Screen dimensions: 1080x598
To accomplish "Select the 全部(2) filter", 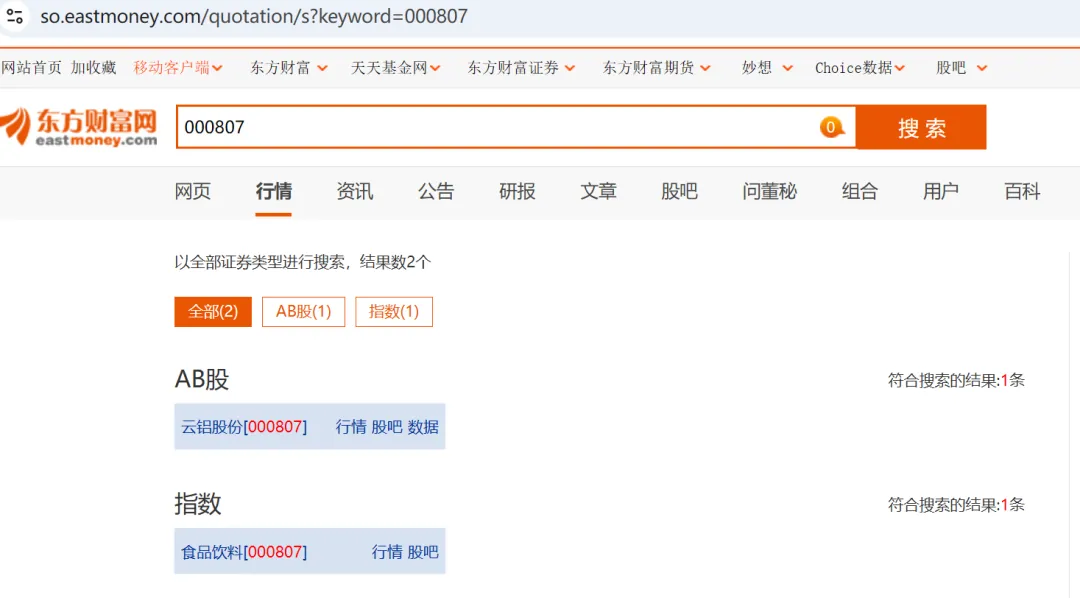I will click(213, 312).
